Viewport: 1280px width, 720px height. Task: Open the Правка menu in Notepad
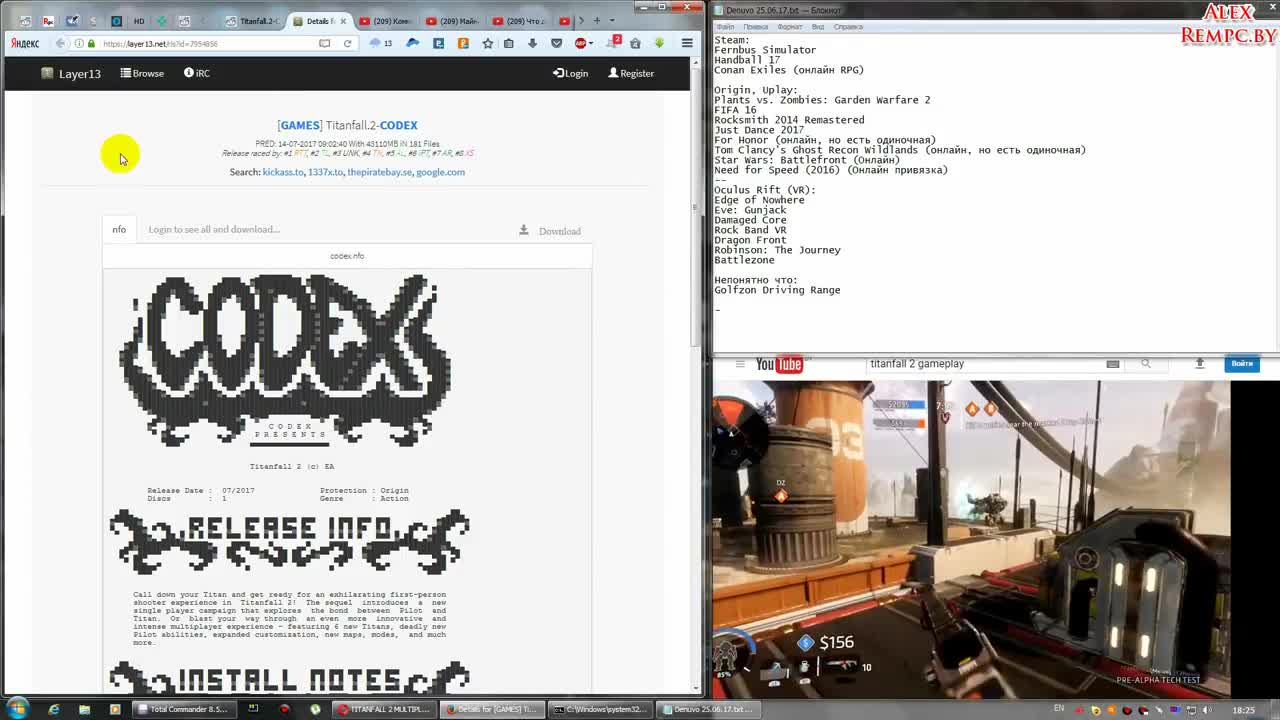756,26
